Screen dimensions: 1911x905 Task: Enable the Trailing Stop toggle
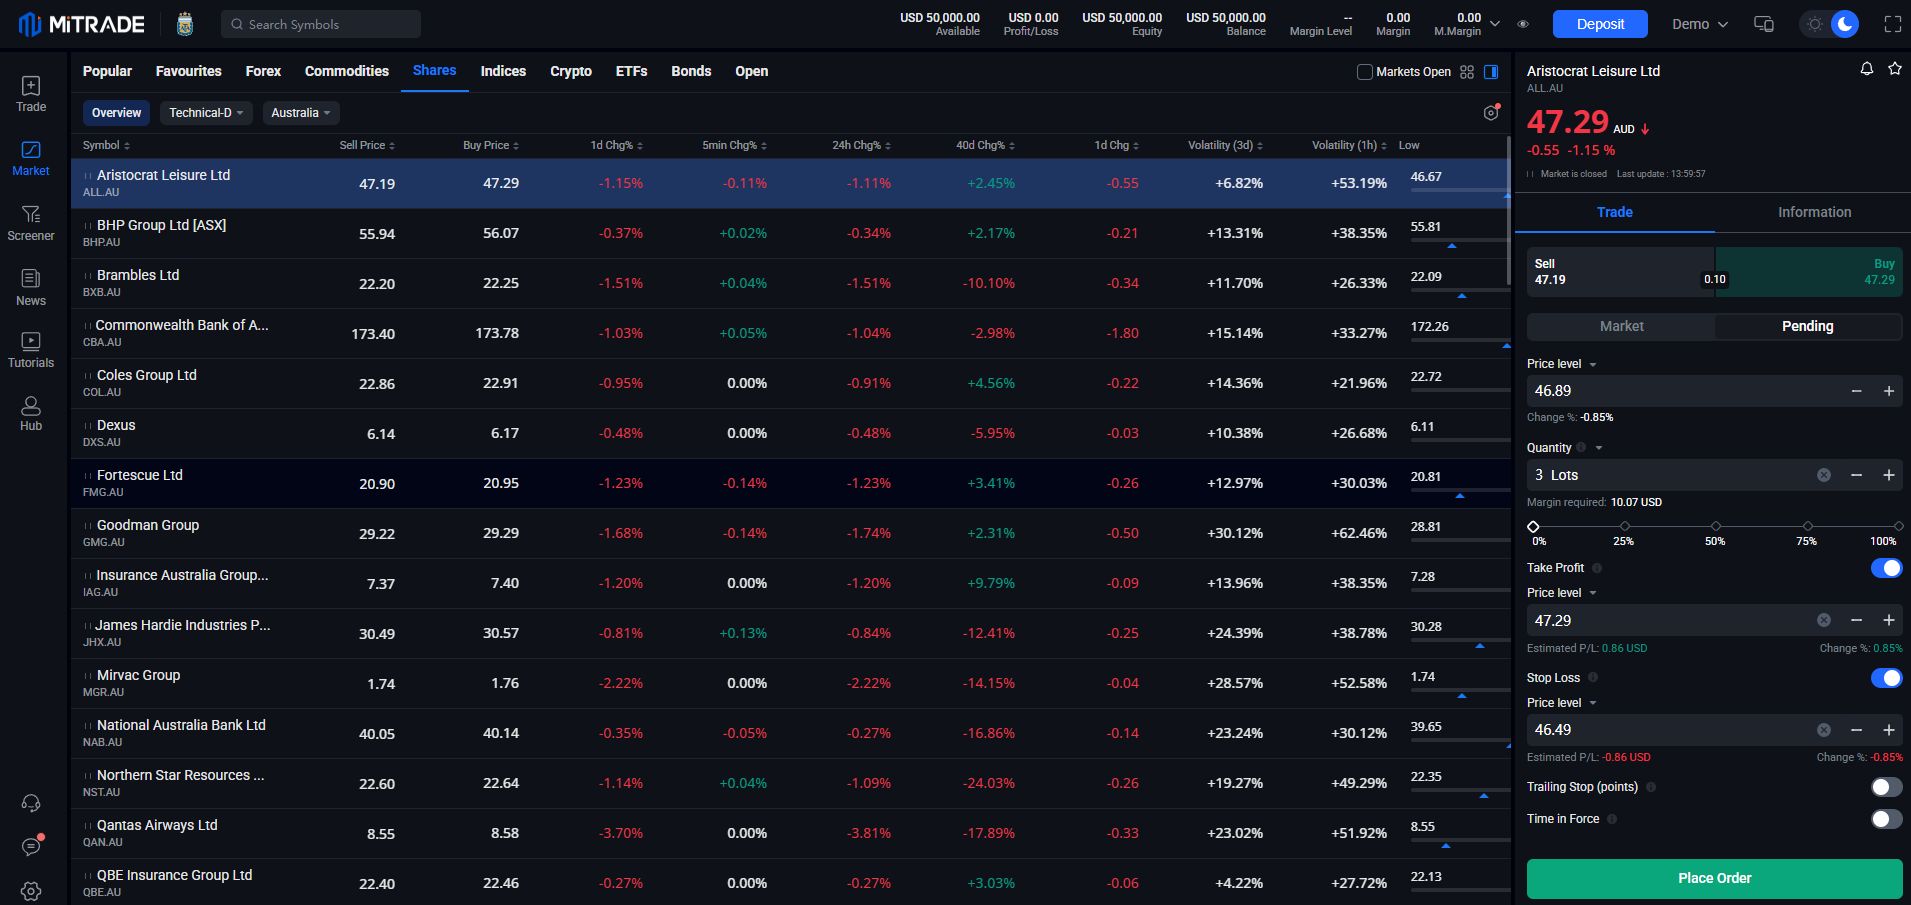point(1886,787)
